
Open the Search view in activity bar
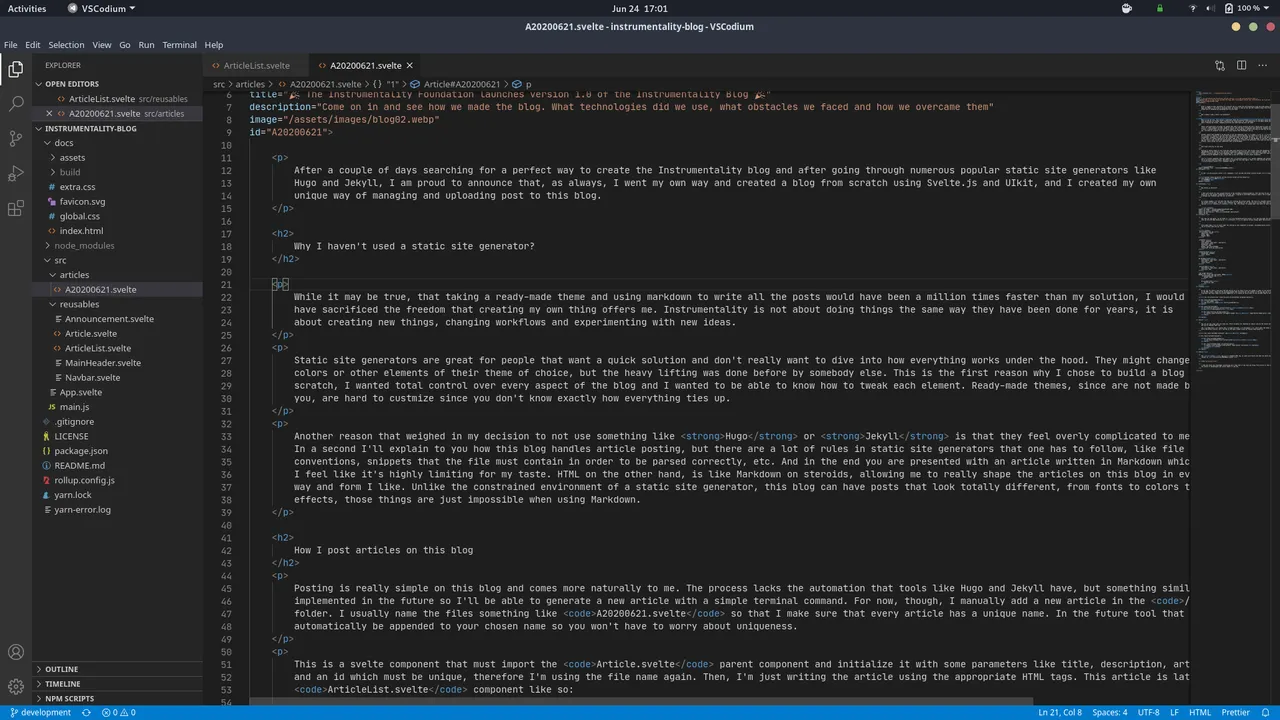point(15,104)
